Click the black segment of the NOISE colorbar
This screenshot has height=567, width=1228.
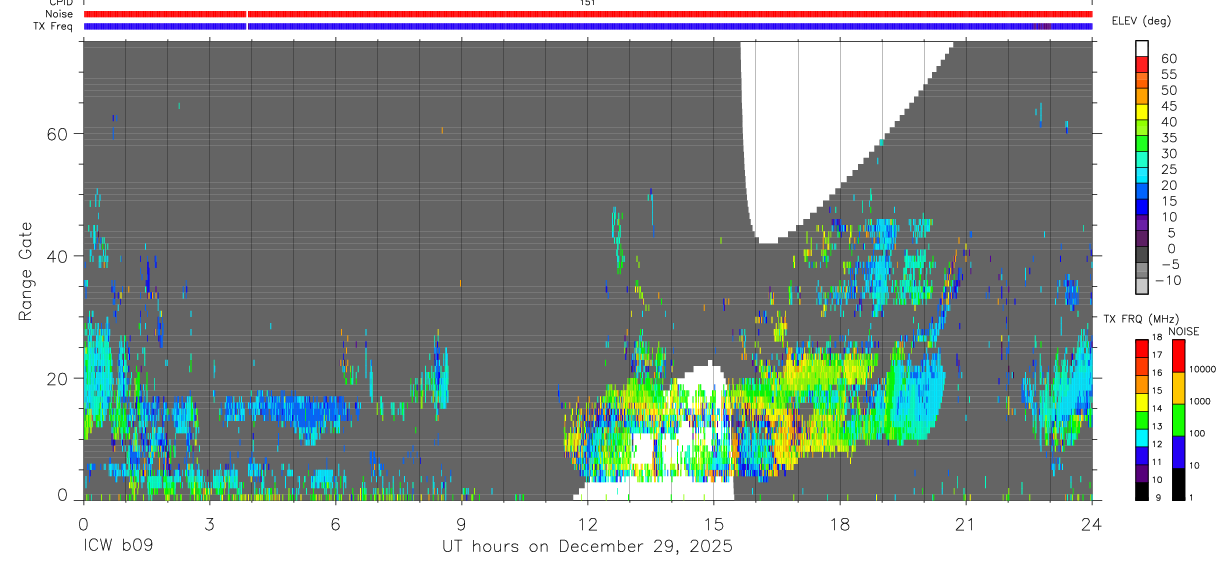pos(1179,483)
